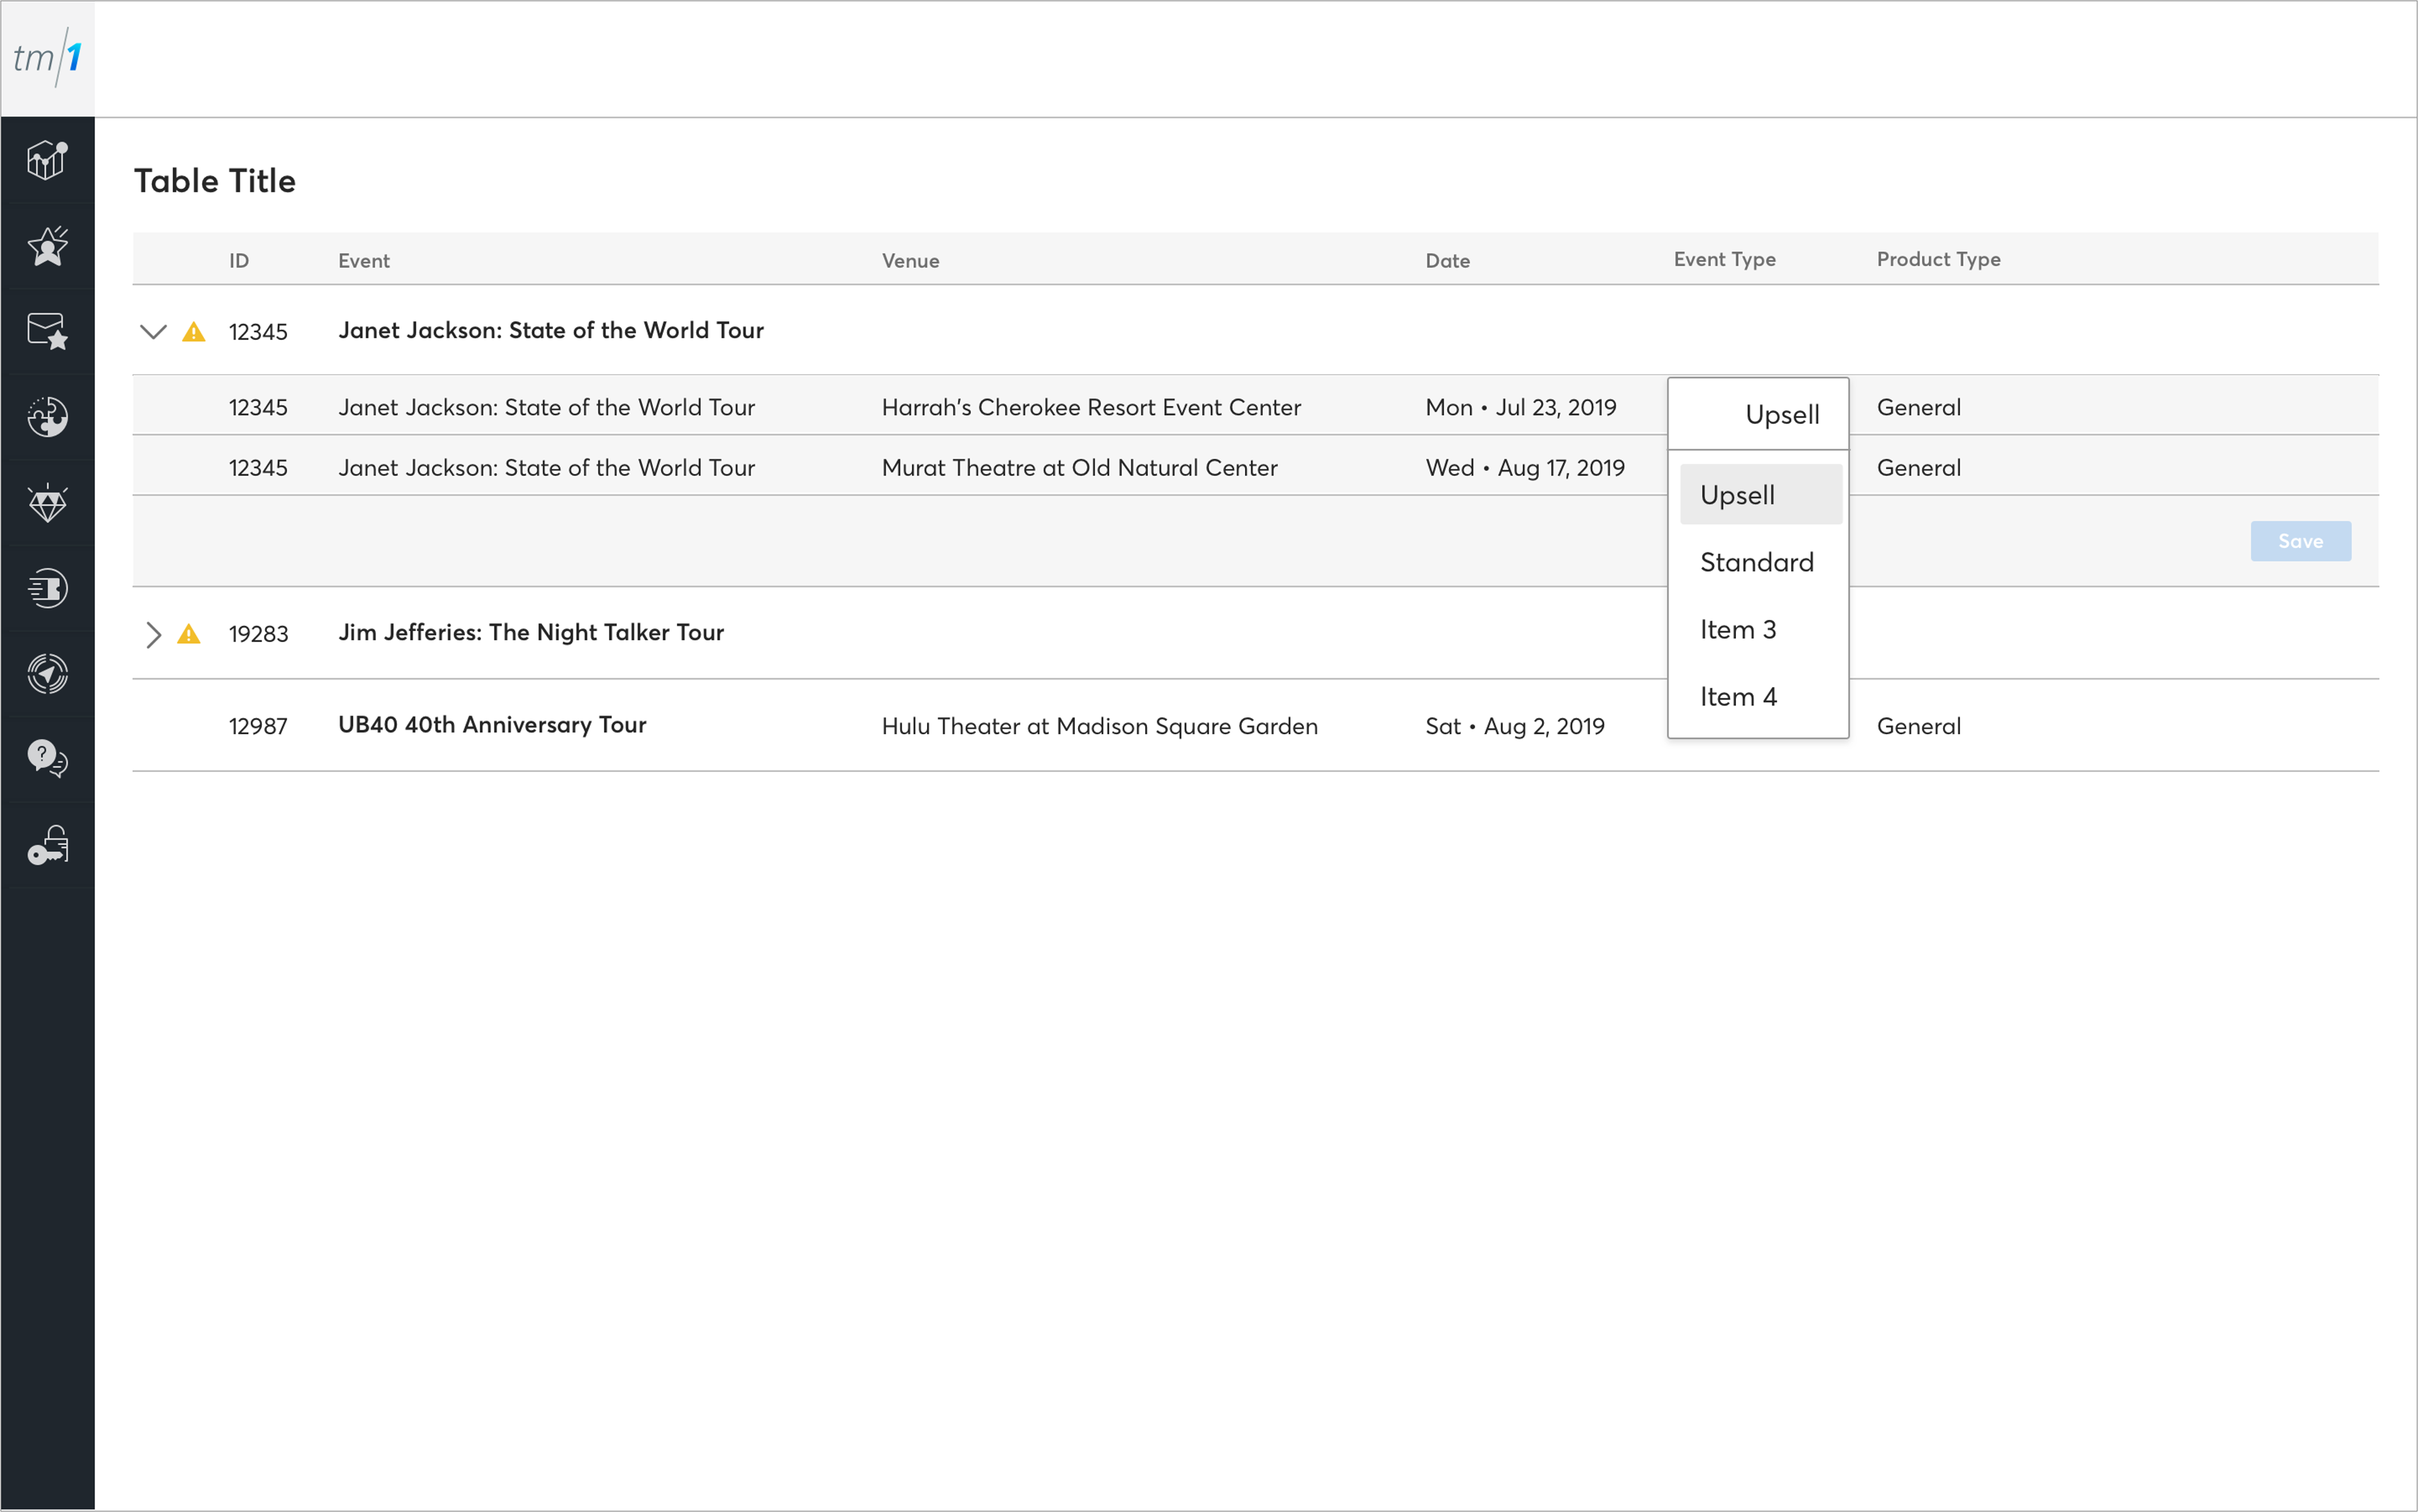
Task: Click warning icon on Janet Jackson row
Action: tap(194, 332)
